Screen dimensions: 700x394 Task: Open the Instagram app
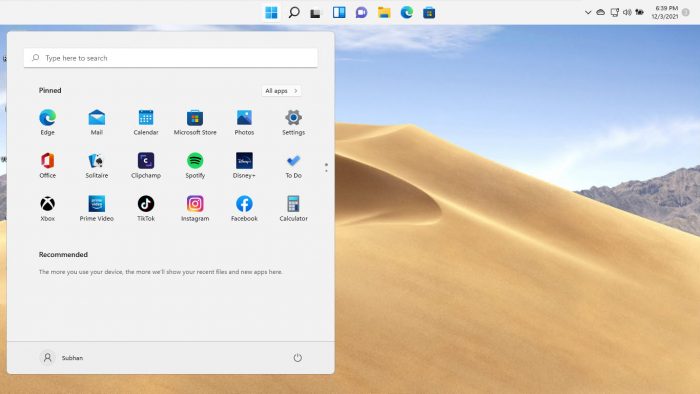click(195, 208)
